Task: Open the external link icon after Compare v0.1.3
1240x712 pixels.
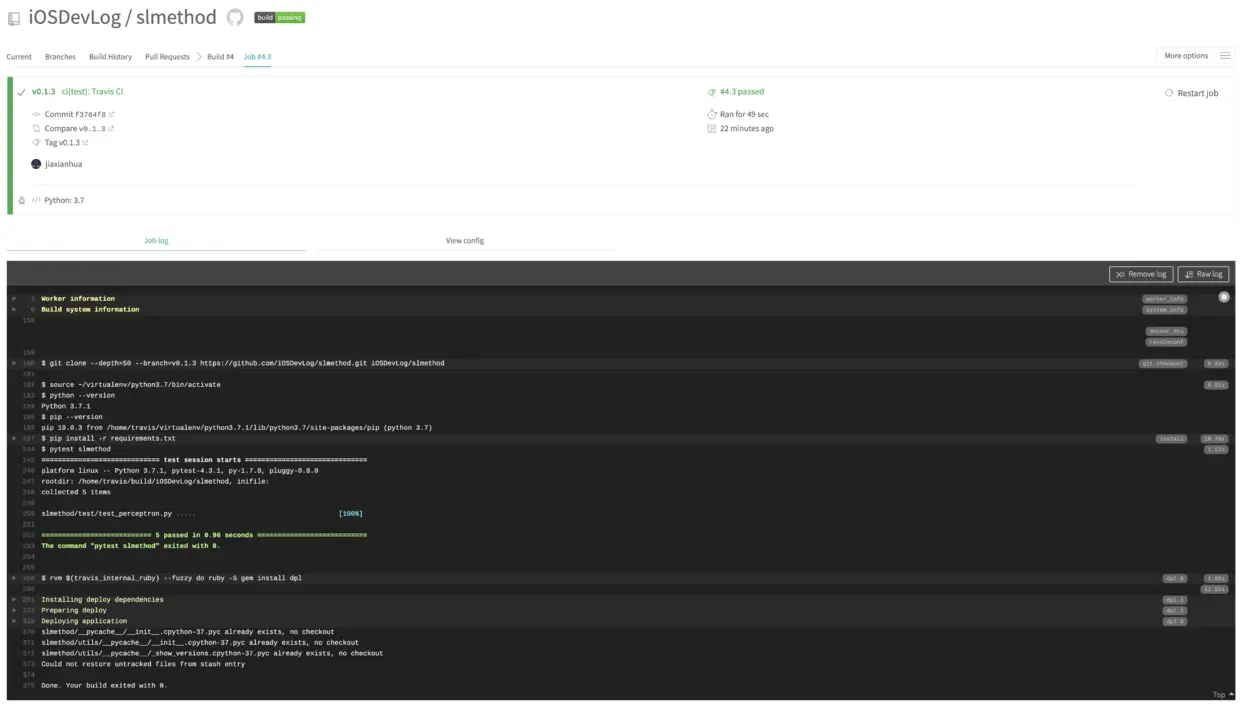Action: pos(111,129)
